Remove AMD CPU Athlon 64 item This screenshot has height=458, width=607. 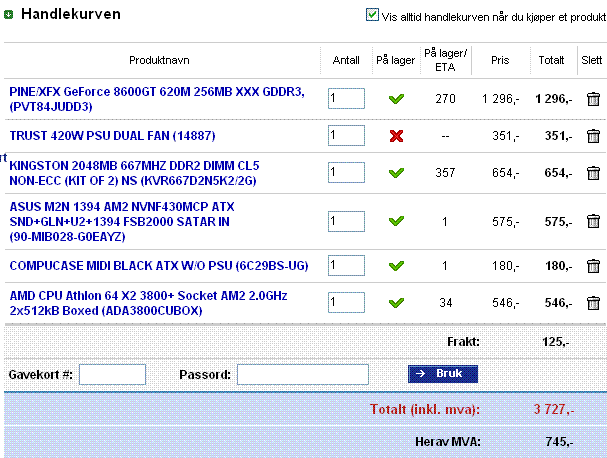click(593, 303)
